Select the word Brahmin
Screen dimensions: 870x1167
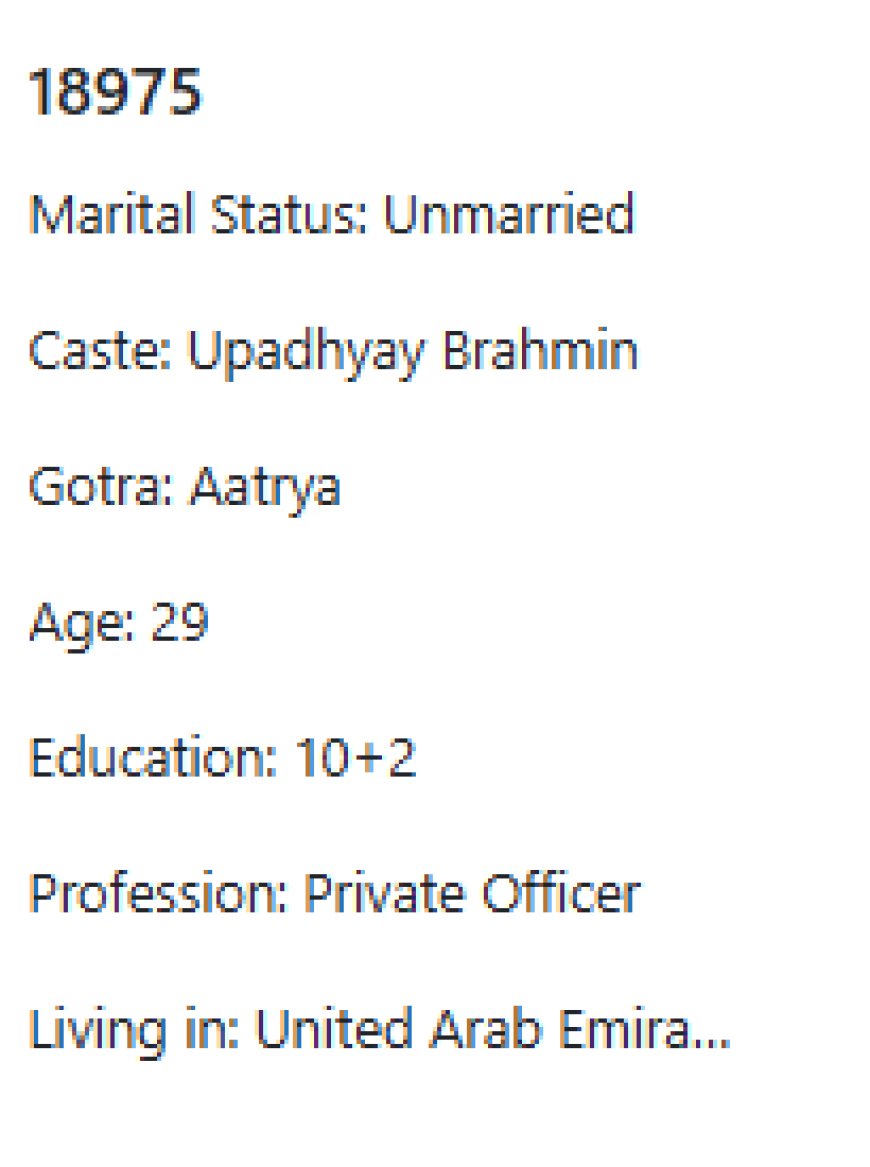pyautogui.click(x=540, y=348)
